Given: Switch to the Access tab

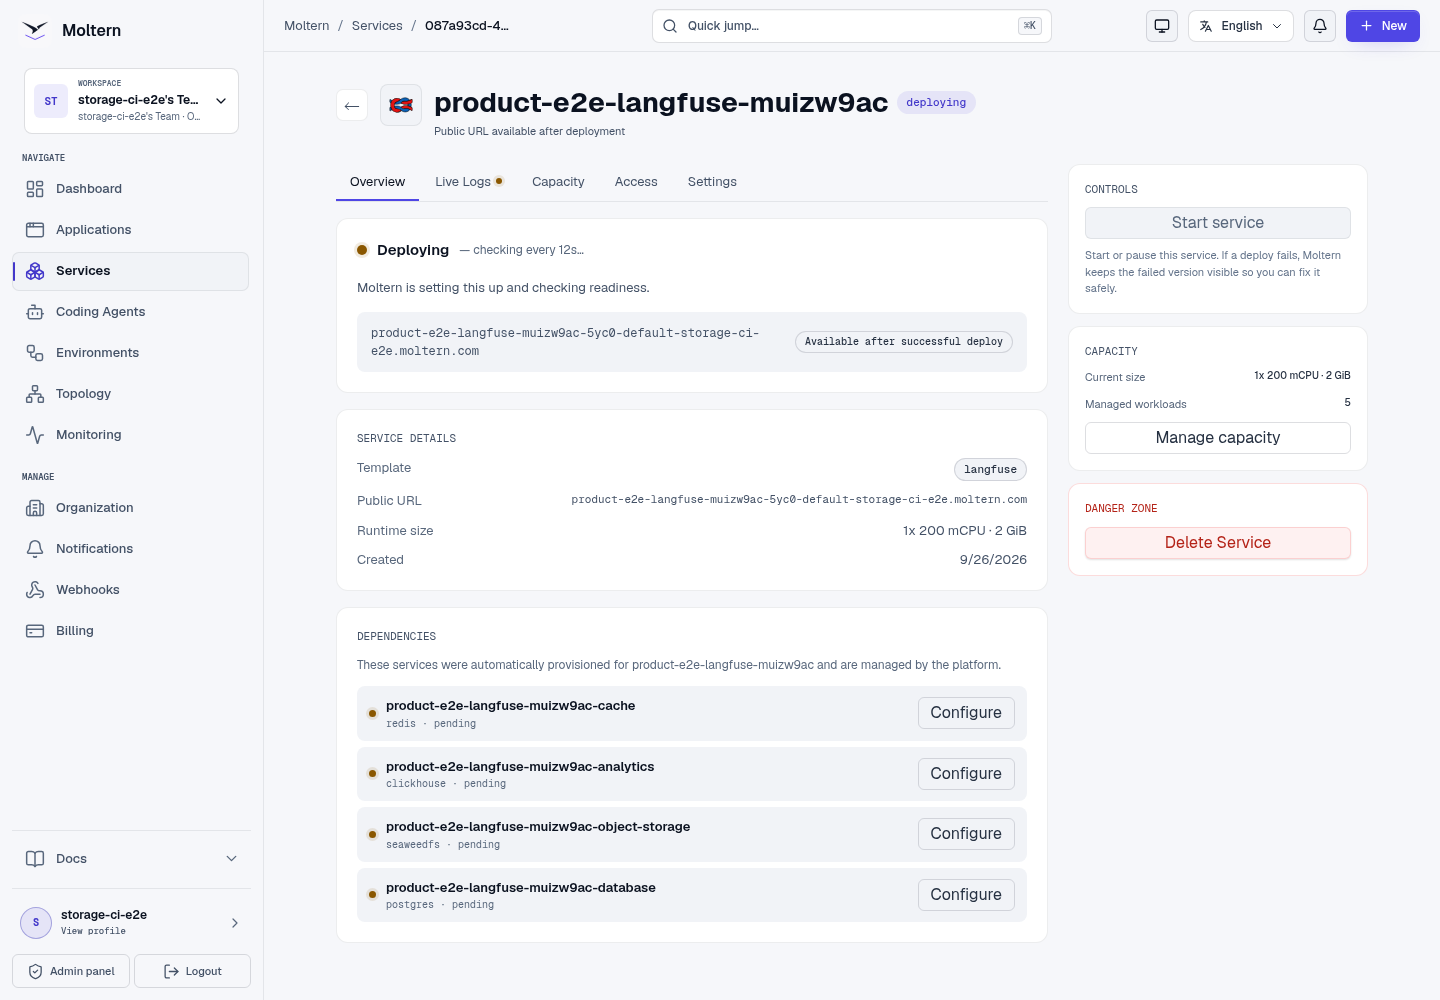Looking at the screenshot, I should point(636,182).
